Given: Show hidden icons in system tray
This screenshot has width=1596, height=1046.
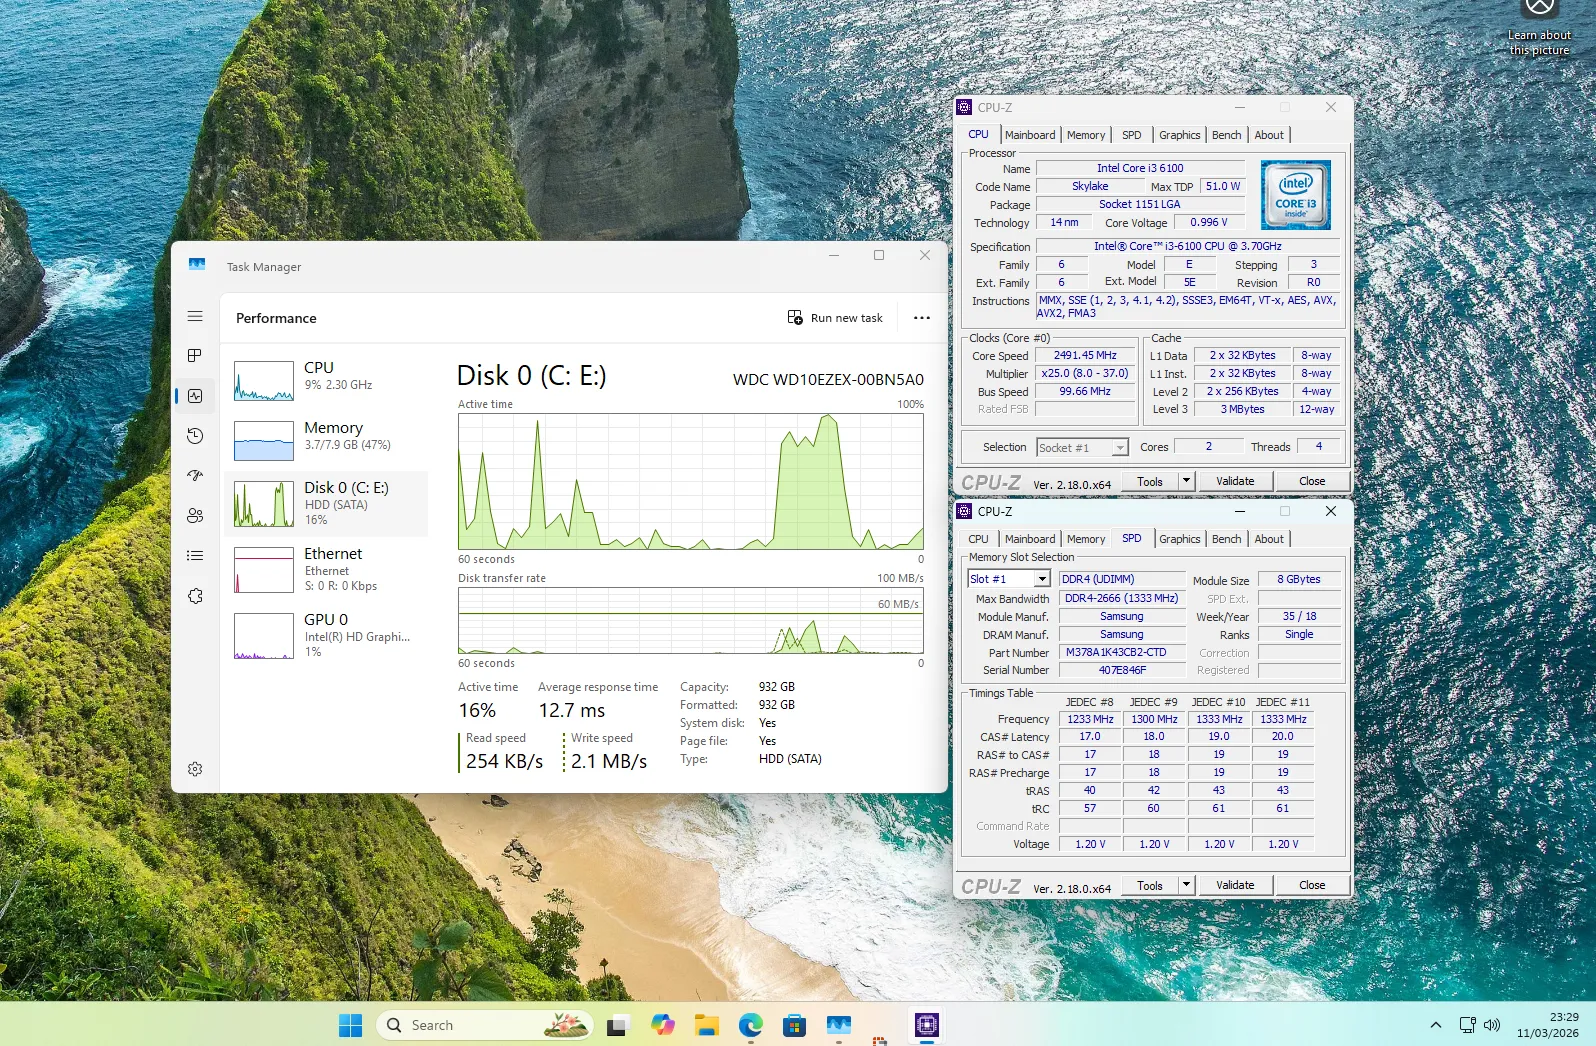Looking at the screenshot, I should tap(1435, 1025).
